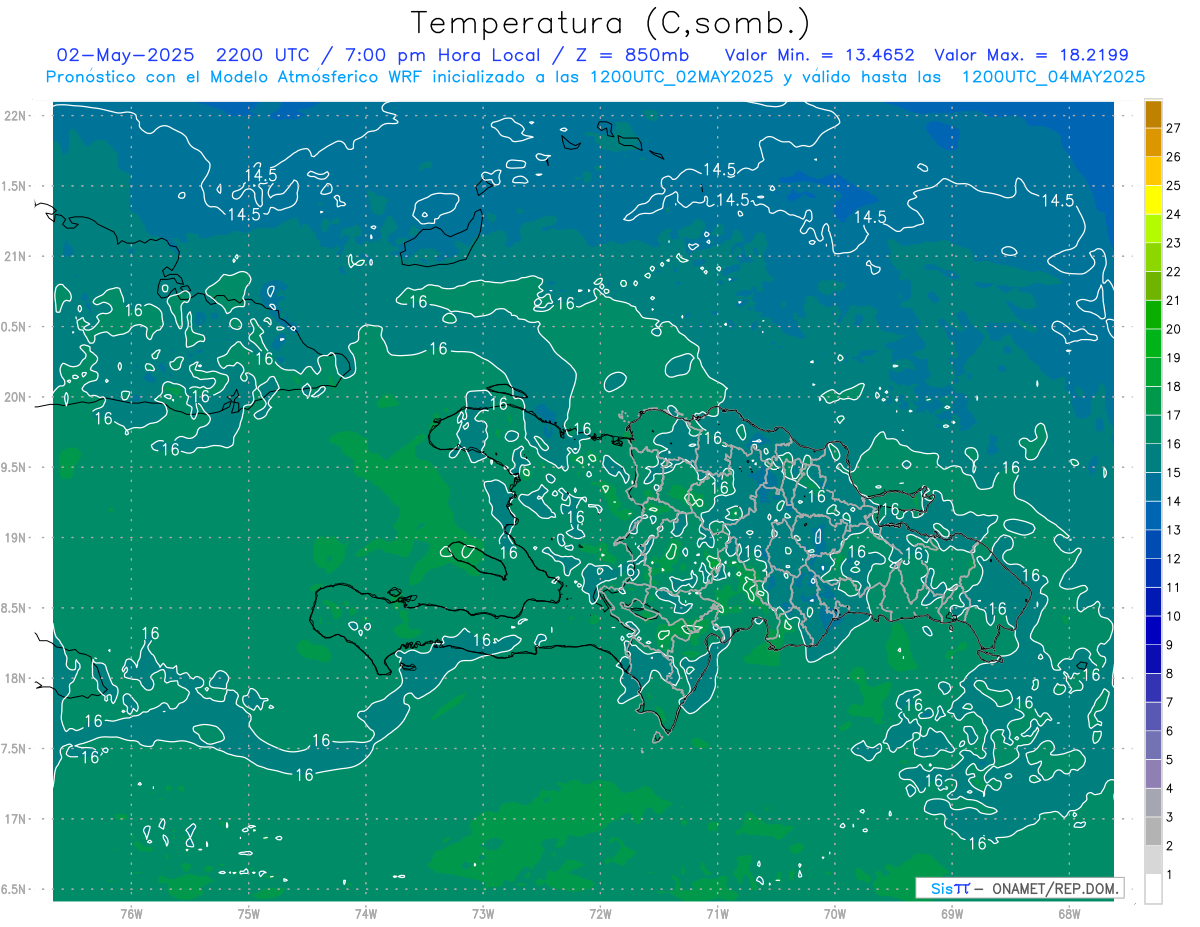The image size is (1200, 927).
Task: Click the '74W' longitude axis label
Action: tap(366, 914)
